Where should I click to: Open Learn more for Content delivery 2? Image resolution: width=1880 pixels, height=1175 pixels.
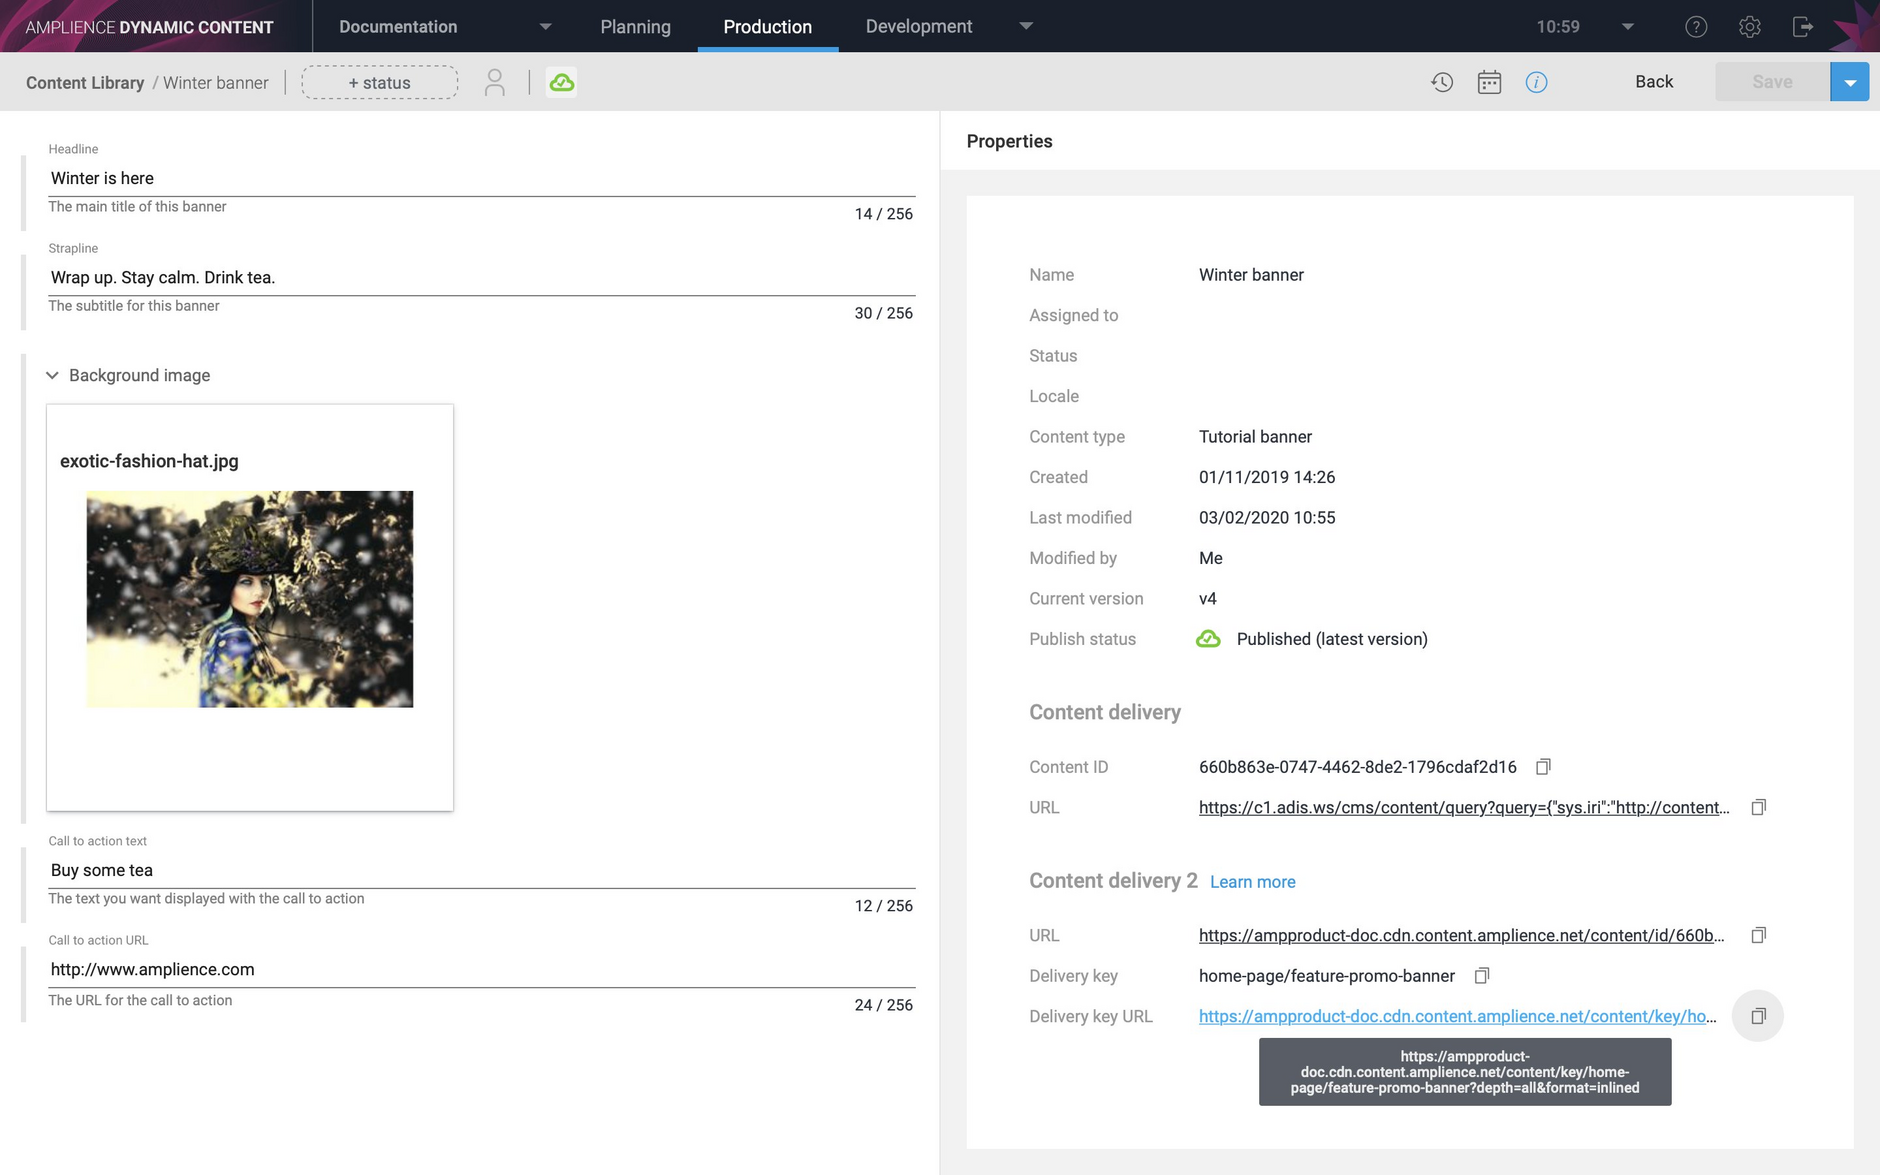1252,881
